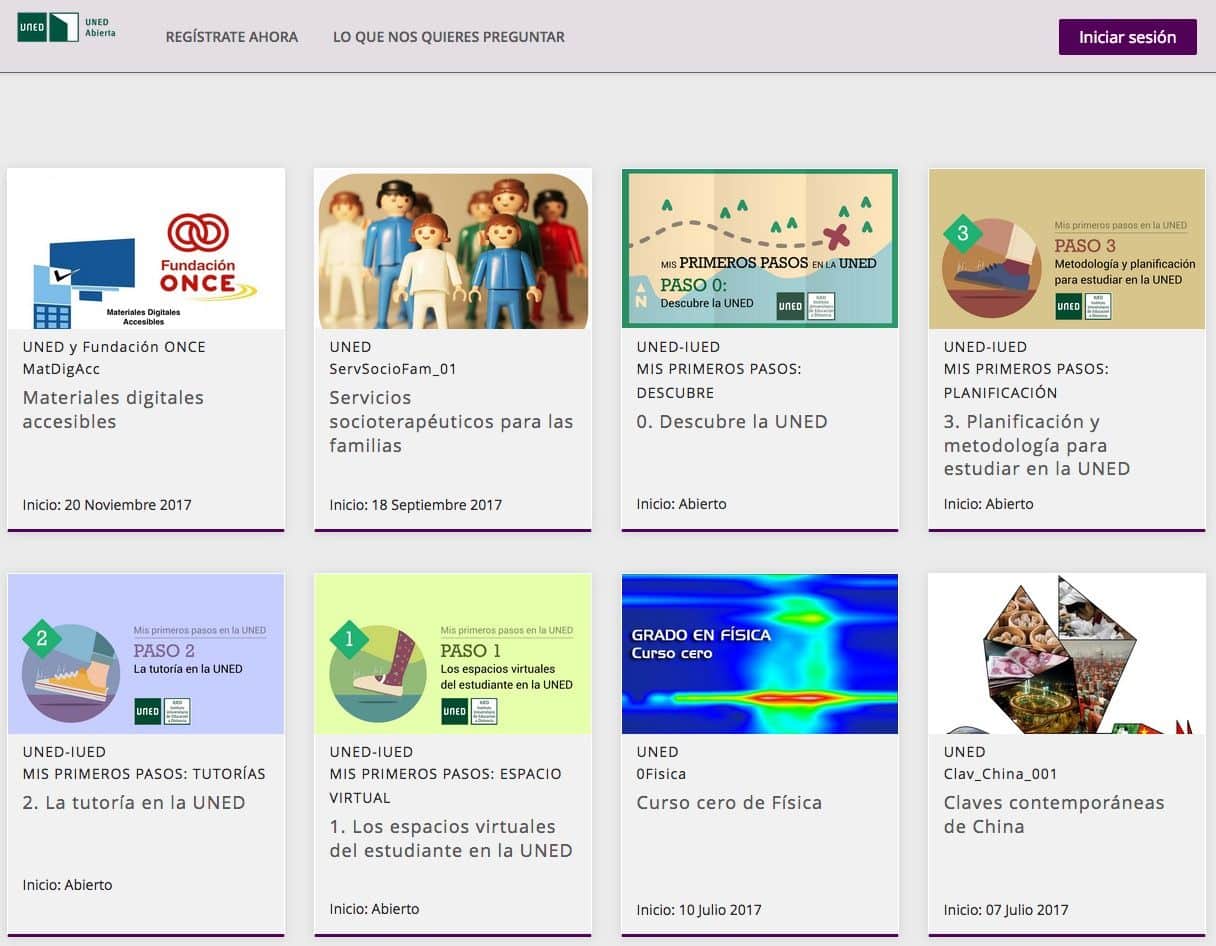Click the UNED Abierta logo
Image resolution: width=1216 pixels, height=946 pixels.
tap(67, 27)
